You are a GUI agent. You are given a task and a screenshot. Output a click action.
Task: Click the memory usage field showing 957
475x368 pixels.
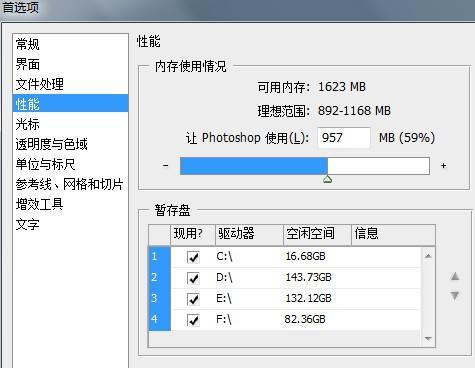pyautogui.click(x=344, y=138)
